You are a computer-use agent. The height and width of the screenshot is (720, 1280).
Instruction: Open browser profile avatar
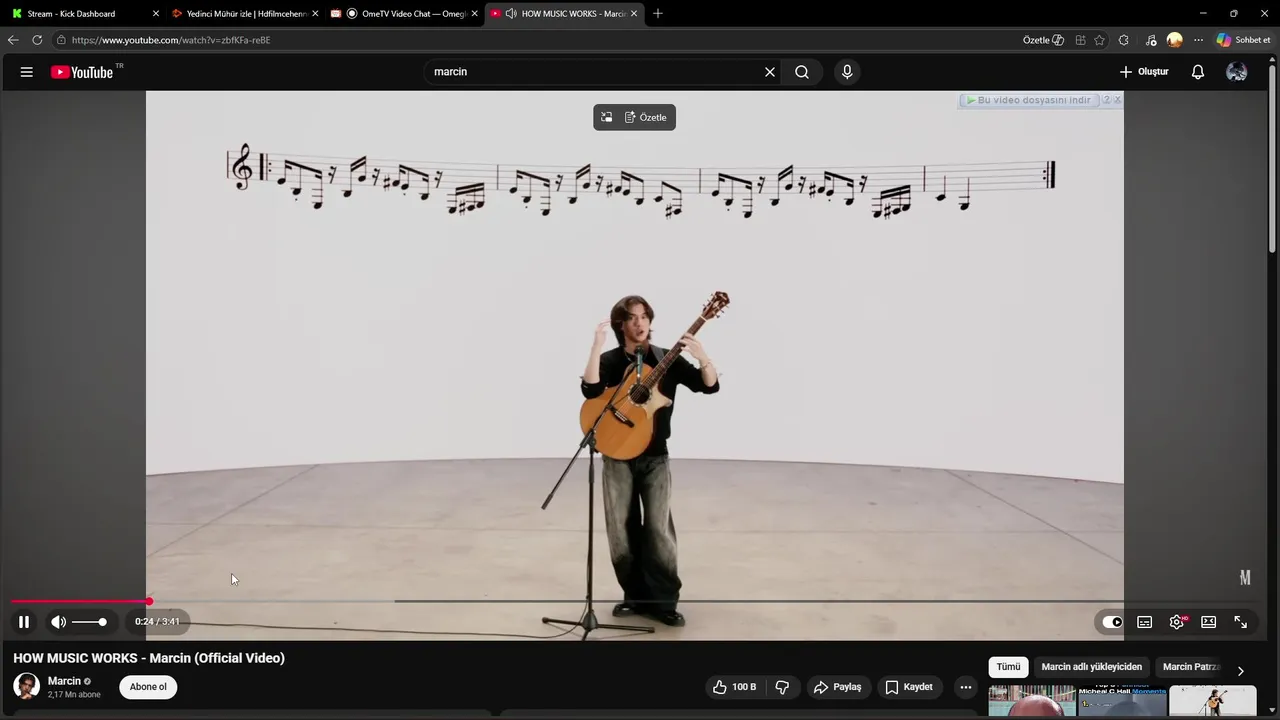pyautogui.click(x=1175, y=40)
